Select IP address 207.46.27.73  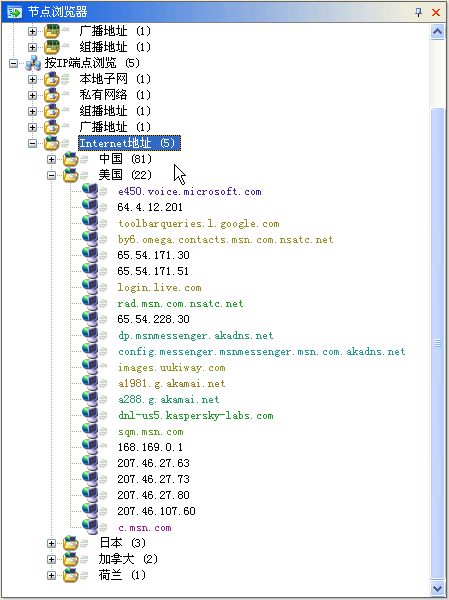153,479
